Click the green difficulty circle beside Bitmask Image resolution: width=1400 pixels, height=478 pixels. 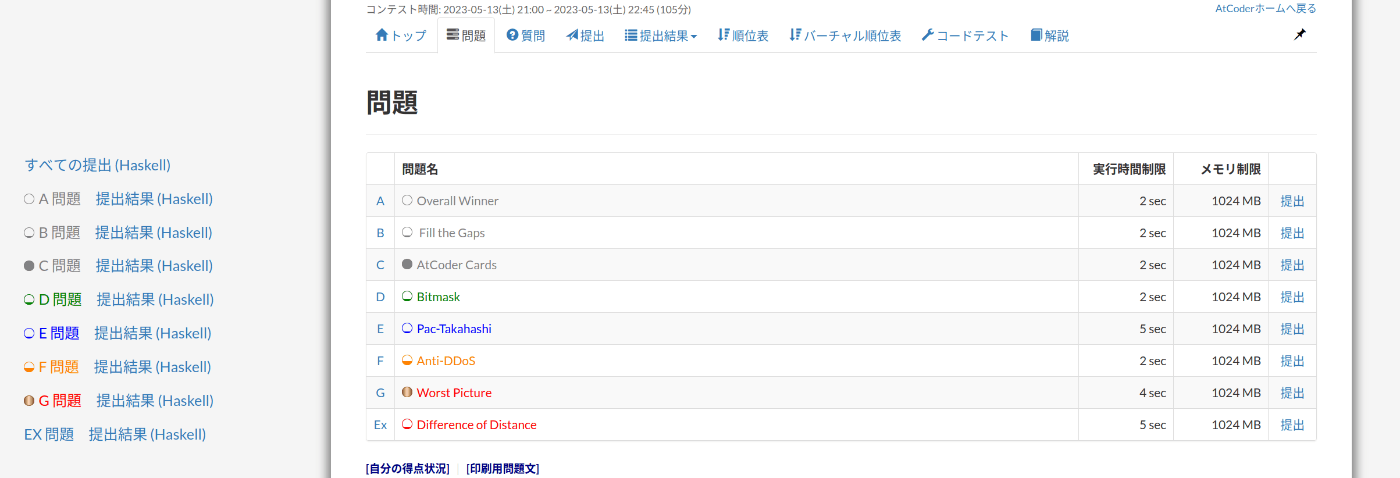[x=407, y=296]
